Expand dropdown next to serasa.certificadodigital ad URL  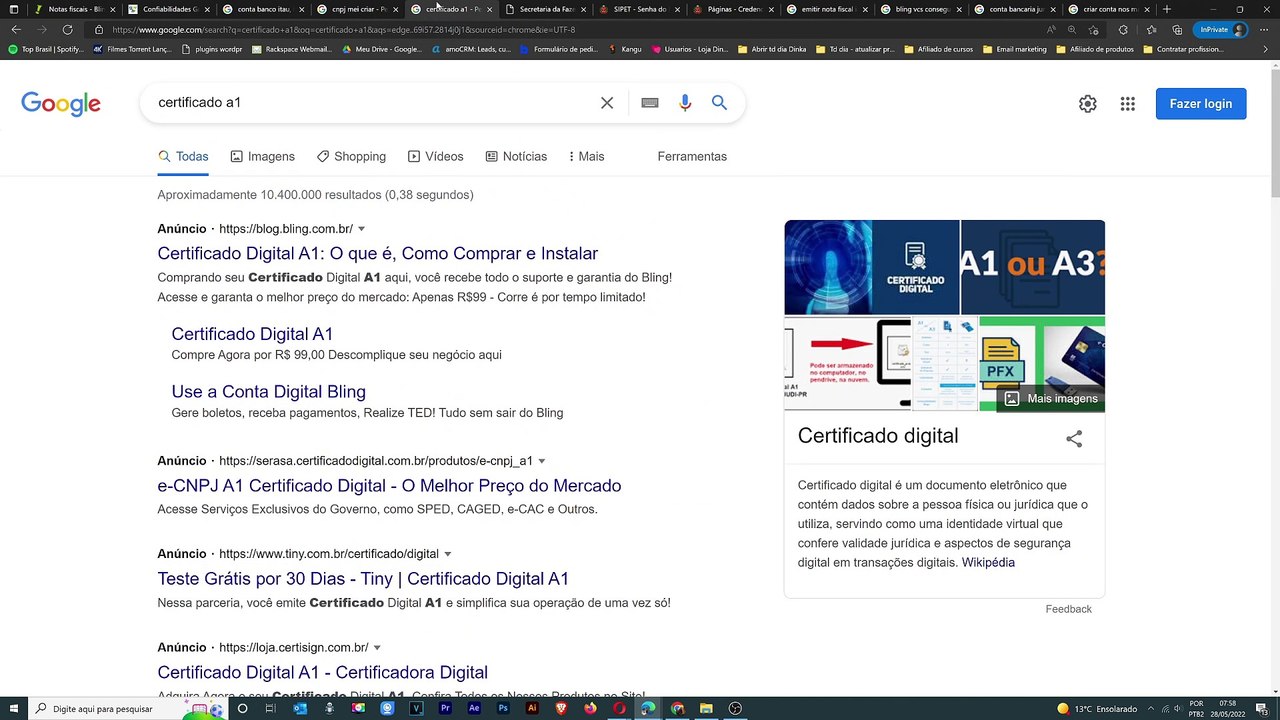[x=542, y=461]
